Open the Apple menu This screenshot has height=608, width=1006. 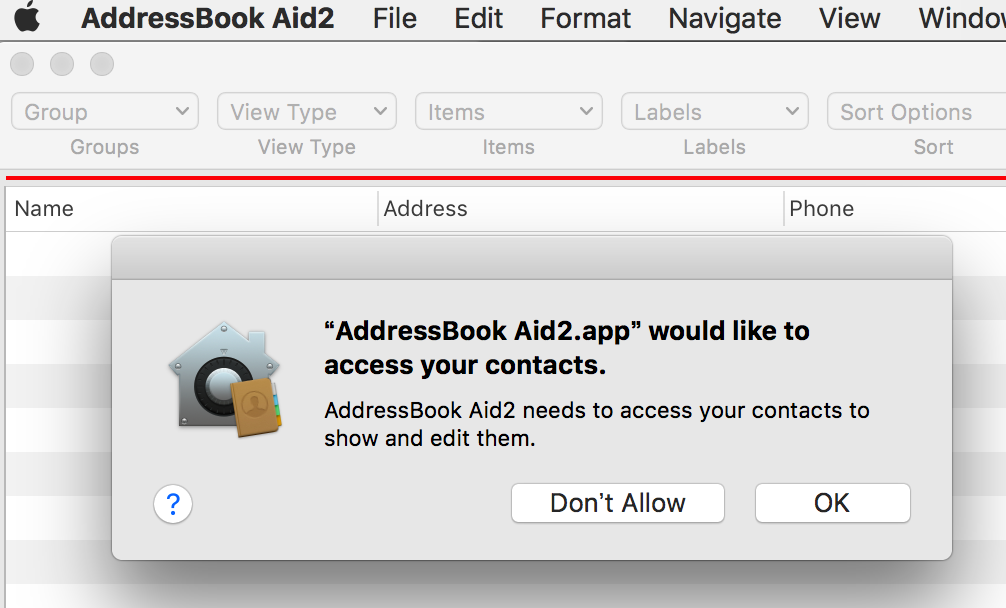coord(27,18)
